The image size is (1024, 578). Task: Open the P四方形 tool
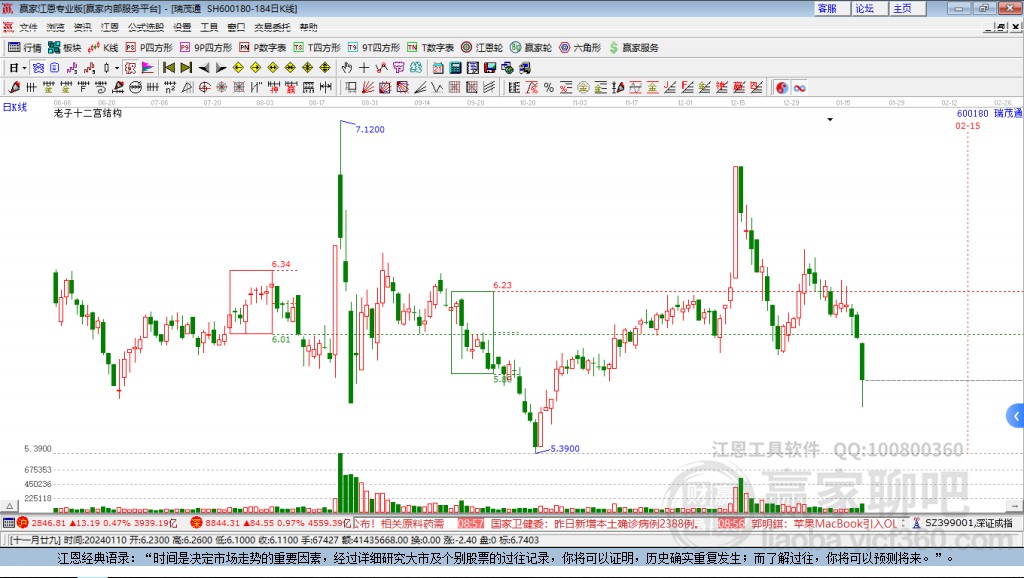click(x=149, y=48)
